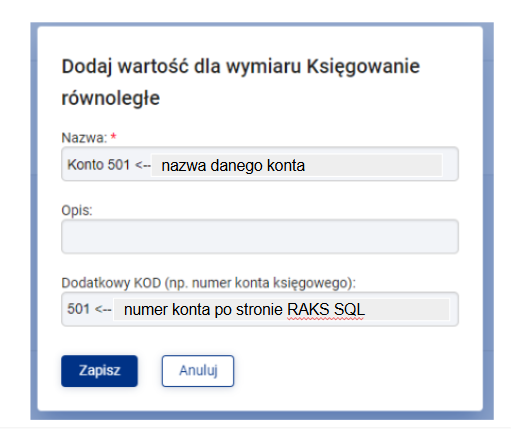Viewport: 517px width, 433px height.
Task: Click the word 'równoległe' in the heading
Action: 111,98
